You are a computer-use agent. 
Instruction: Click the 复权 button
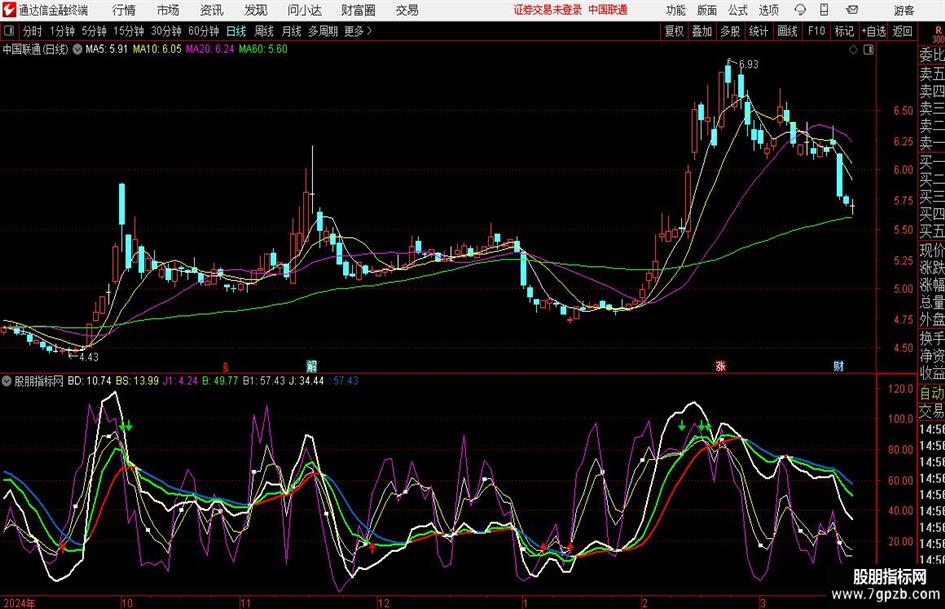point(674,31)
